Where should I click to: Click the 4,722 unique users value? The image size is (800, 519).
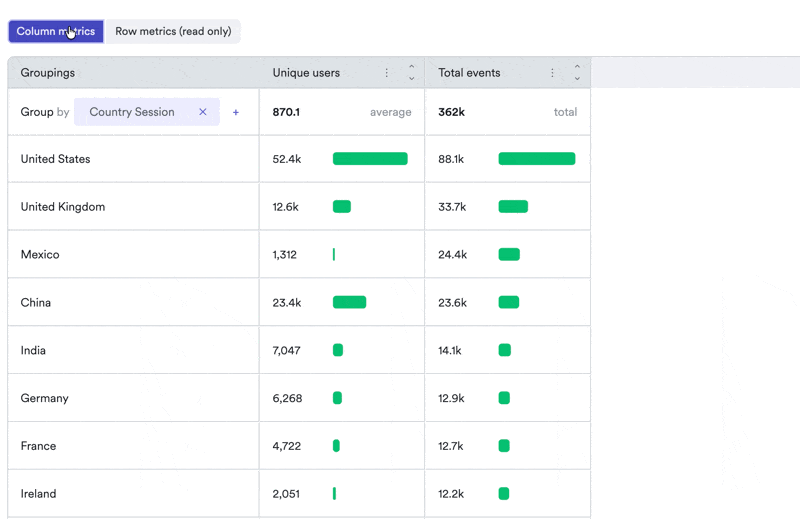tap(287, 446)
